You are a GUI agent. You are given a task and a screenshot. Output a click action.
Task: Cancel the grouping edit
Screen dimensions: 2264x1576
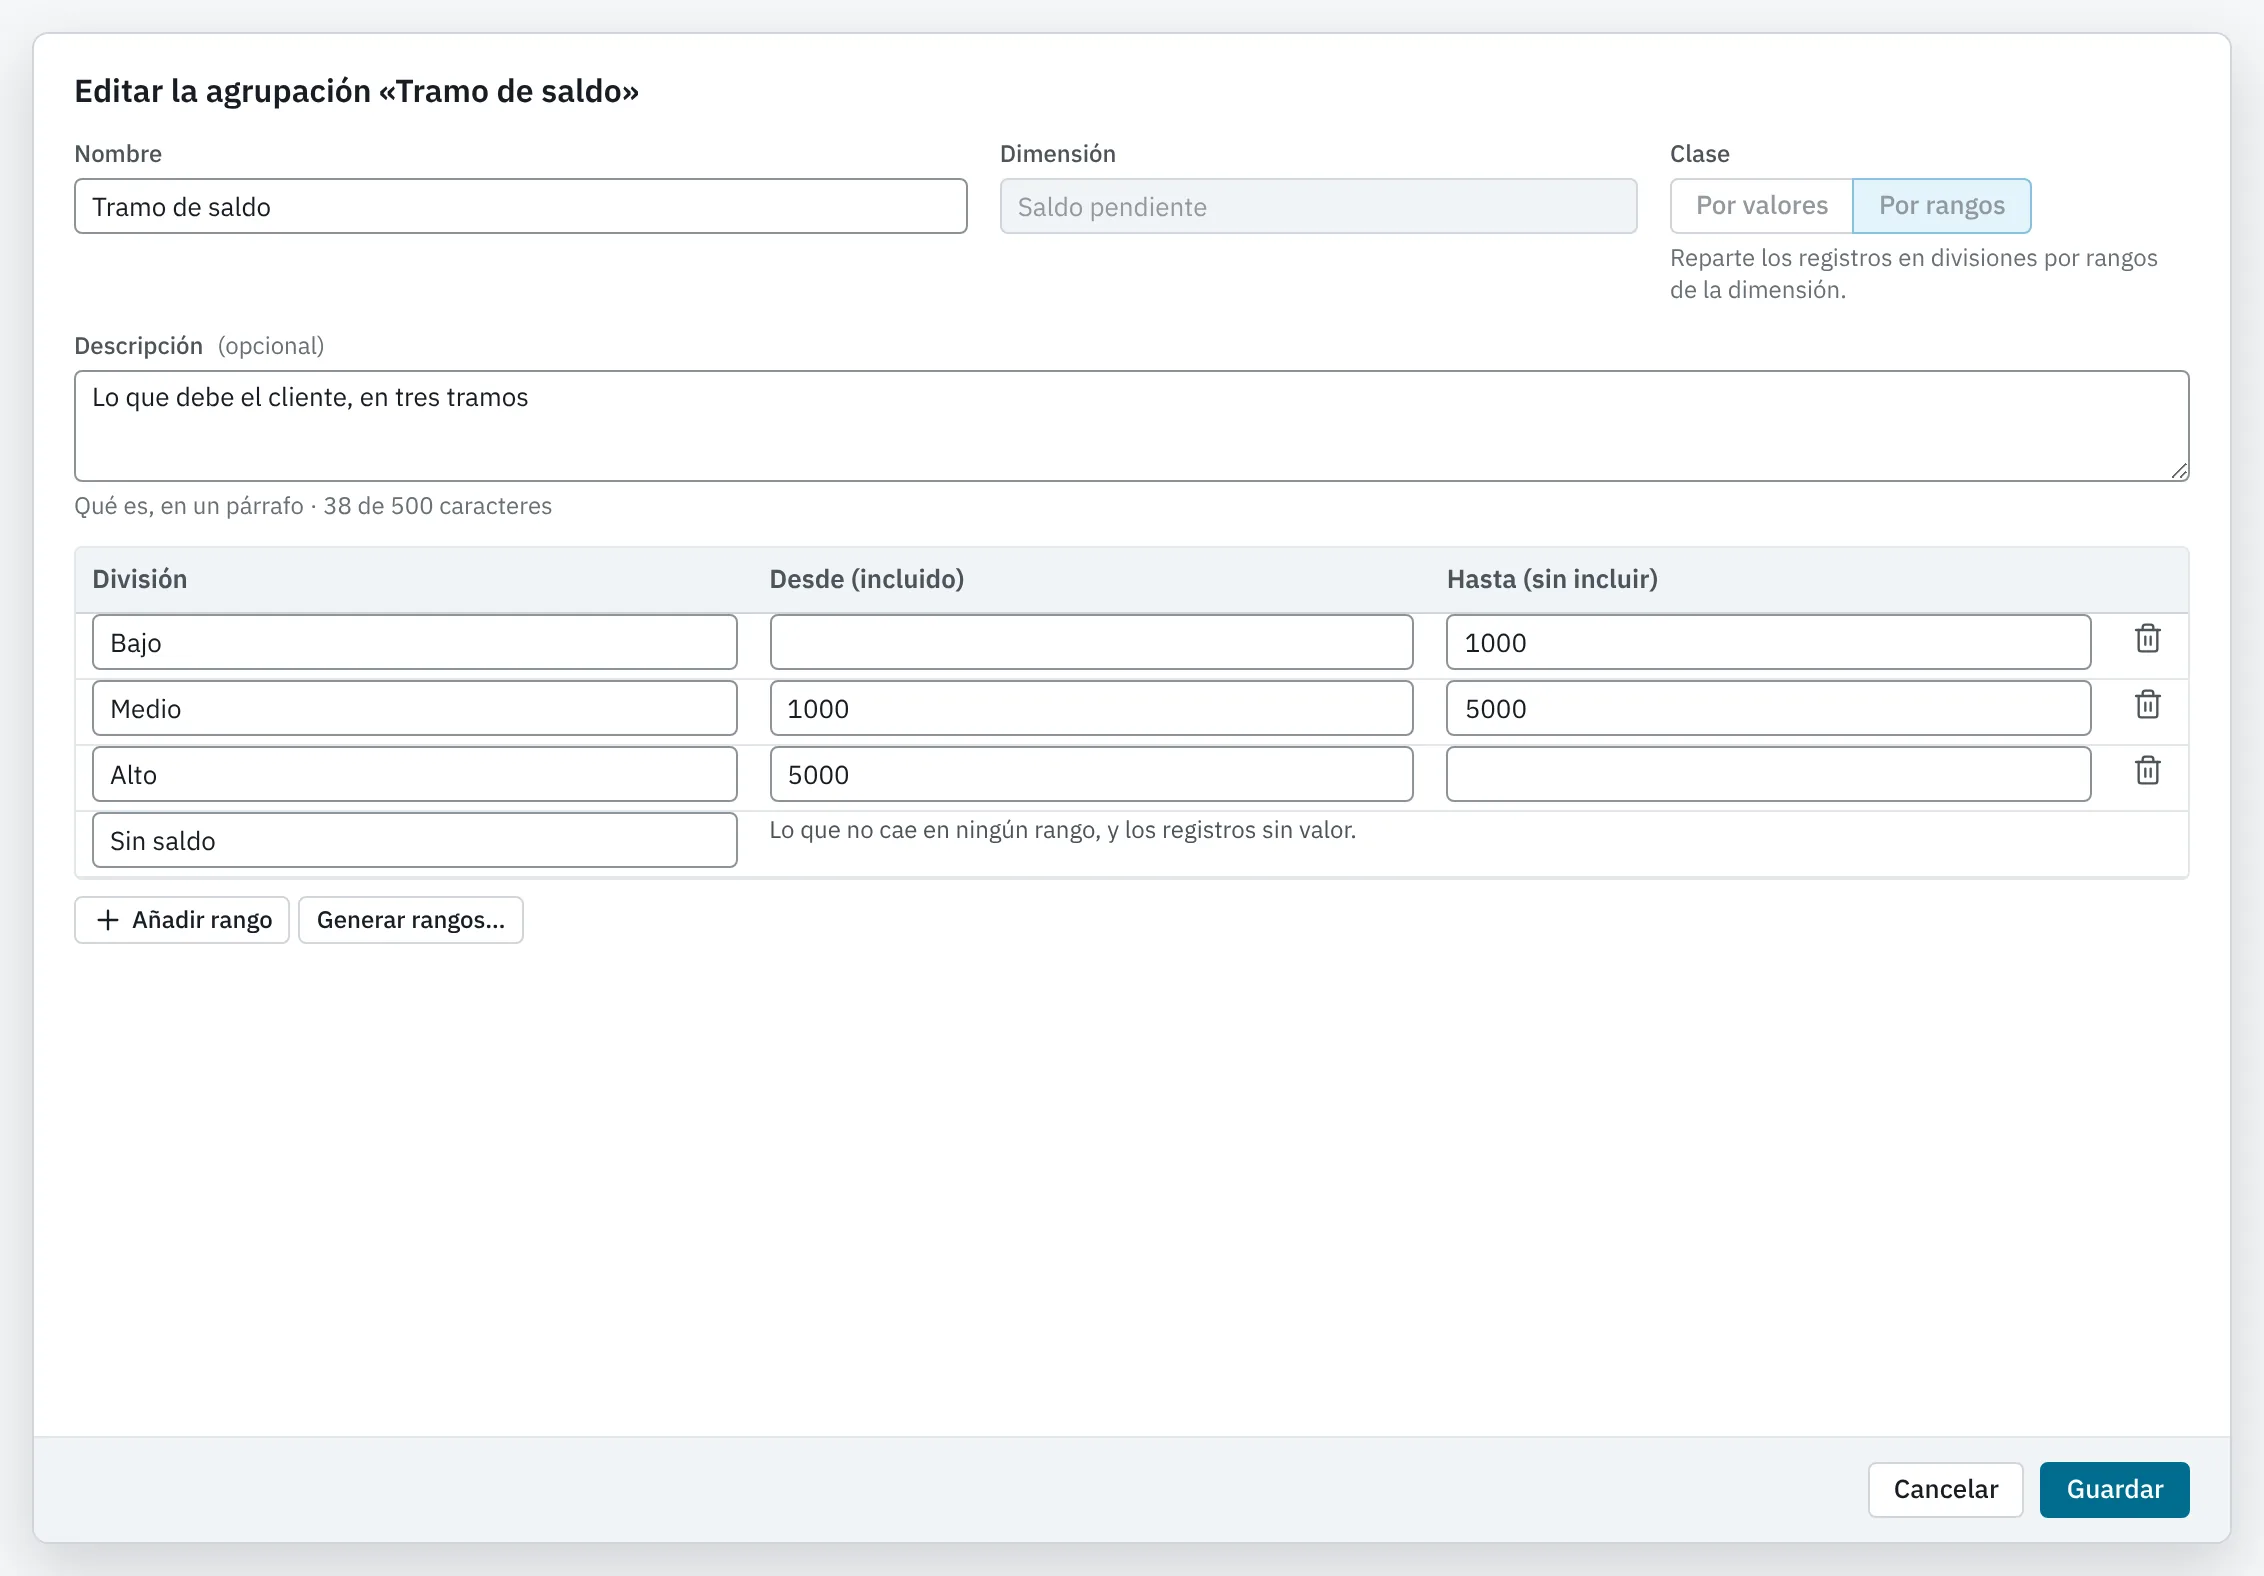coord(1945,1490)
